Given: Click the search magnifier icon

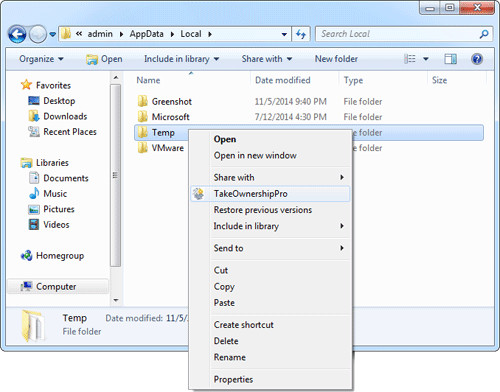Looking at the screenshot, I should point(484,34).
